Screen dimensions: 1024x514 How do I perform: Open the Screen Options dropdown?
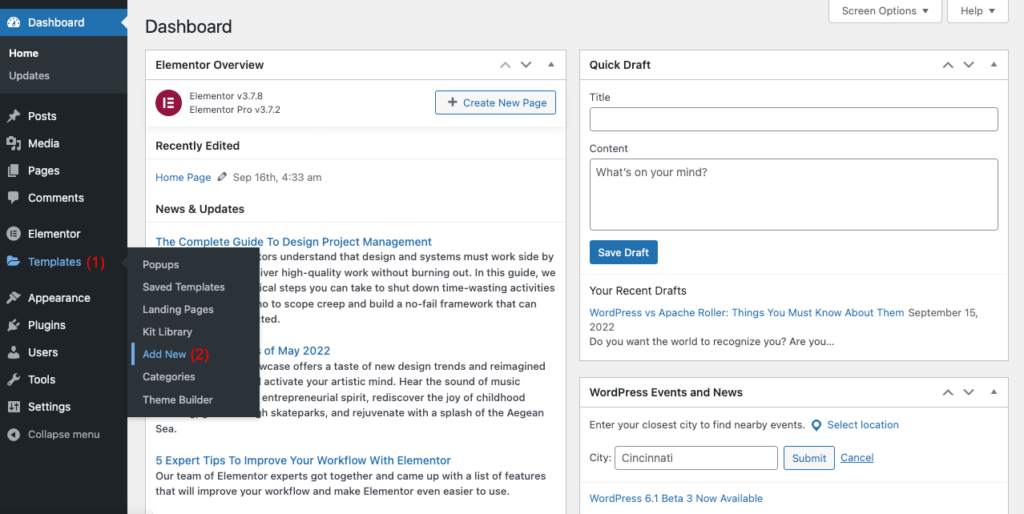(x=884, y=11)
